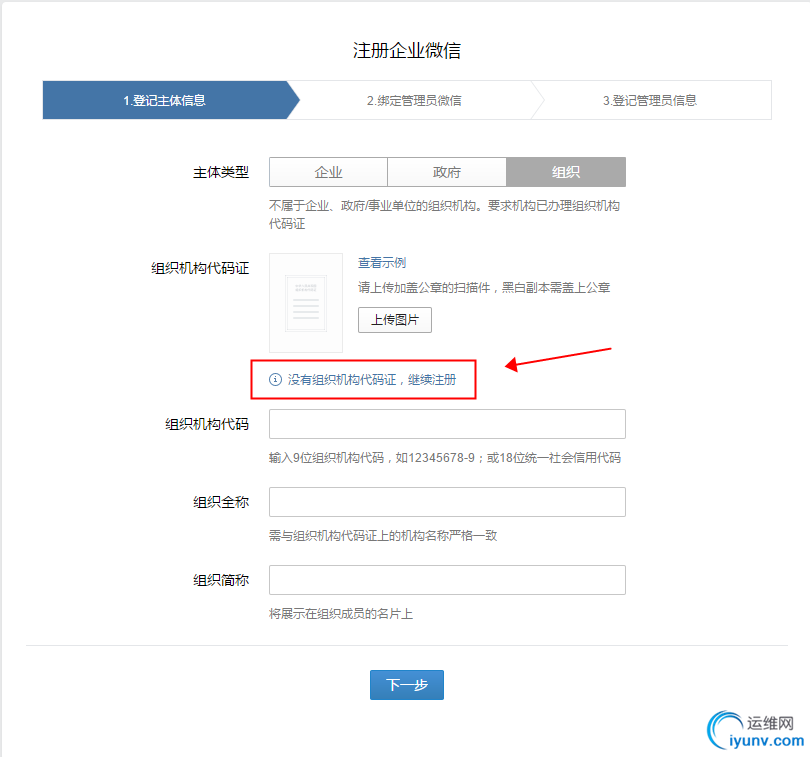Click the text 请上传加盖公章的扫描件

coord(424,287)
